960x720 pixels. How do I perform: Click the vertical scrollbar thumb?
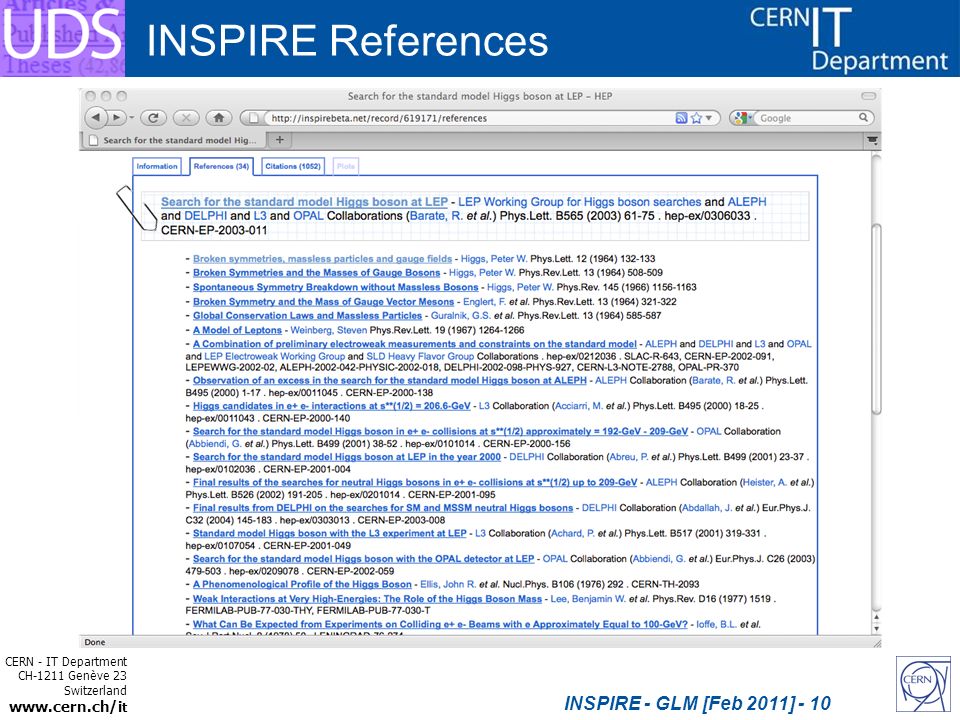click(876, 318)
